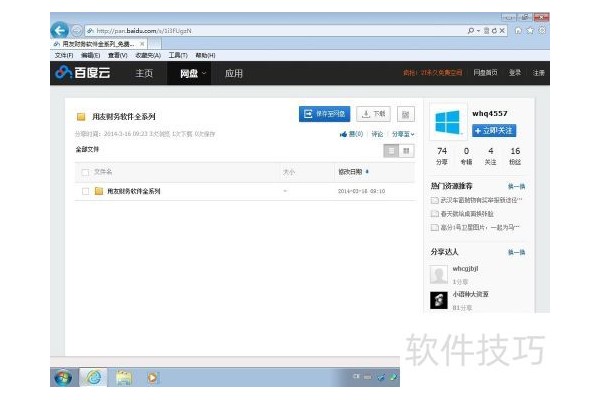
Task: Open the recommended resource starting with 春天
Action: point(467,214)
